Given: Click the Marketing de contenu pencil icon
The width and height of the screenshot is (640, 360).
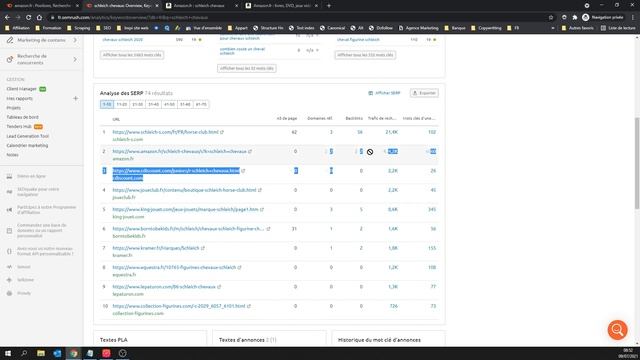Looking at the screenshot, I should [x=10, y=40].
